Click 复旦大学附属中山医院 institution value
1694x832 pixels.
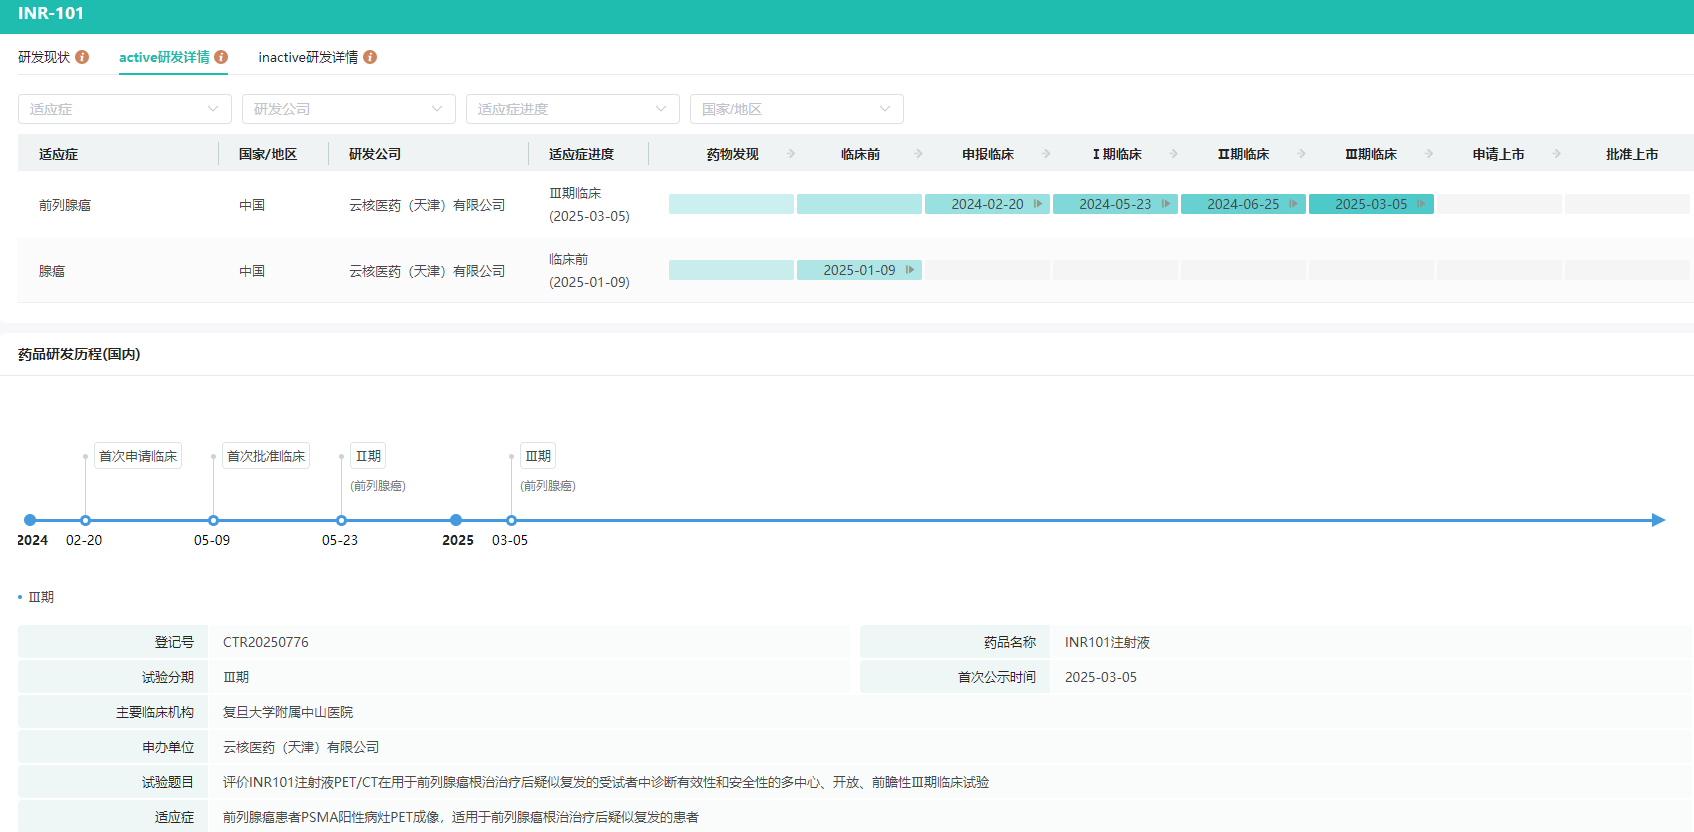288,712
